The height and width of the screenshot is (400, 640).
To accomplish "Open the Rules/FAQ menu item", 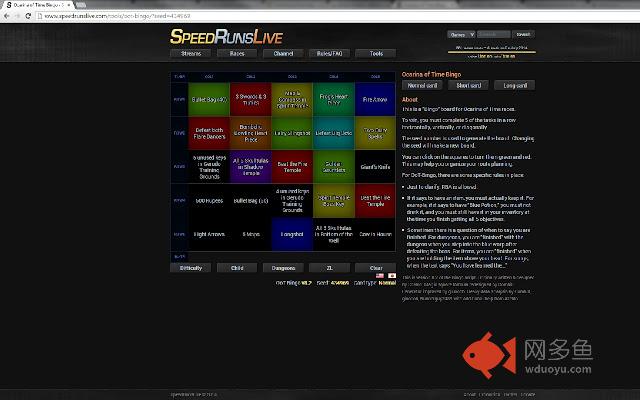I will pos(329,53).
